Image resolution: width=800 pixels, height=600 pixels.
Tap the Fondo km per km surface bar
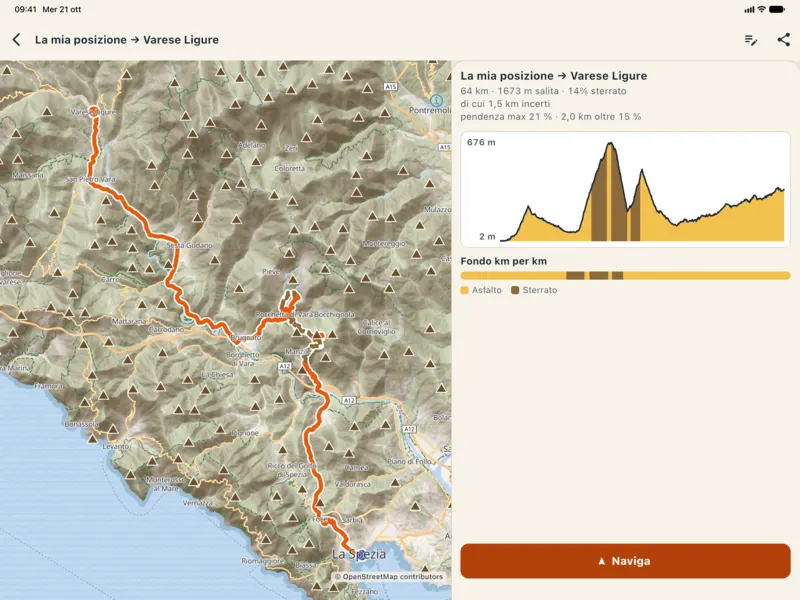(625, 276)
